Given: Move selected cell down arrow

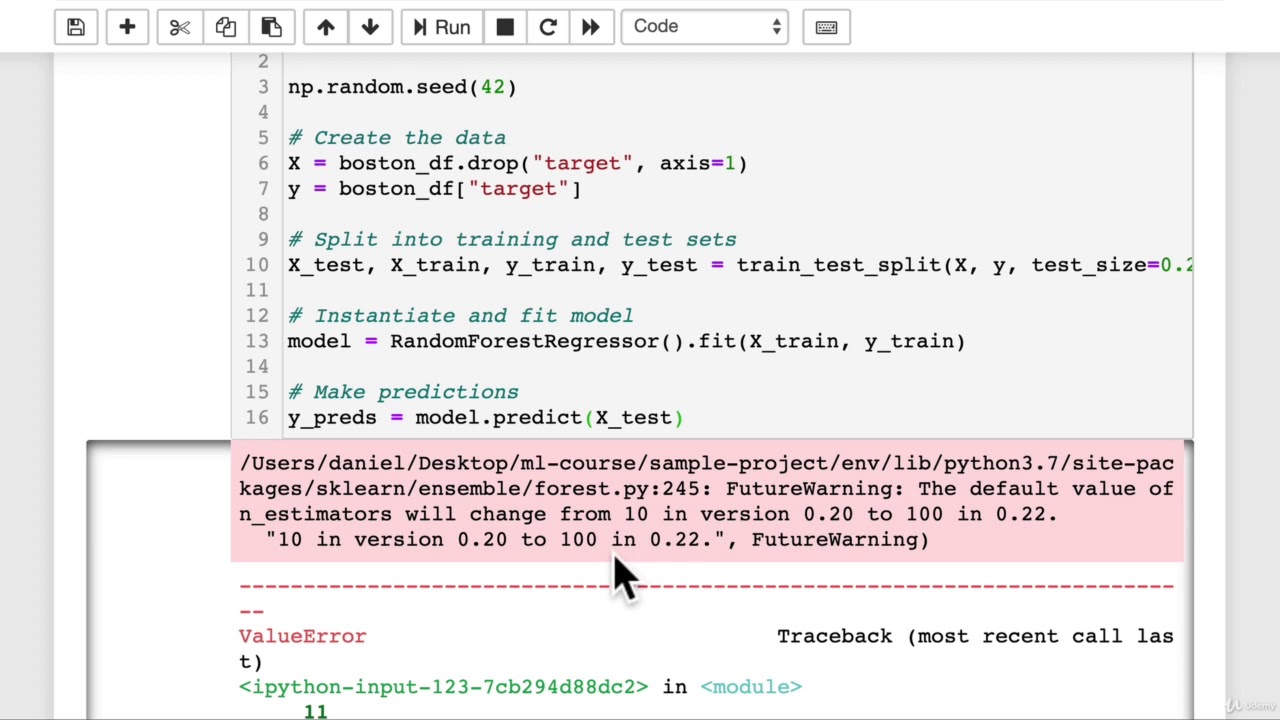Looking at the screenshot, I should tap(370, 27).
